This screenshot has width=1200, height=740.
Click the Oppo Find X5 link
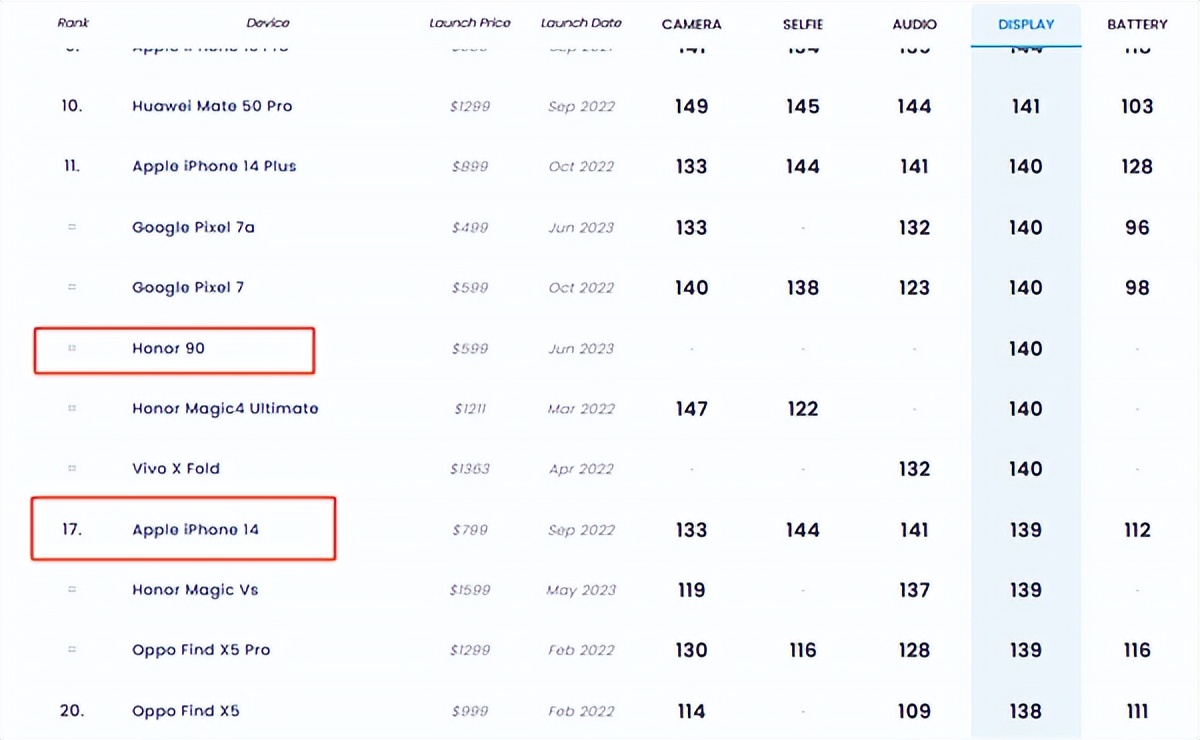click(186, 711)
